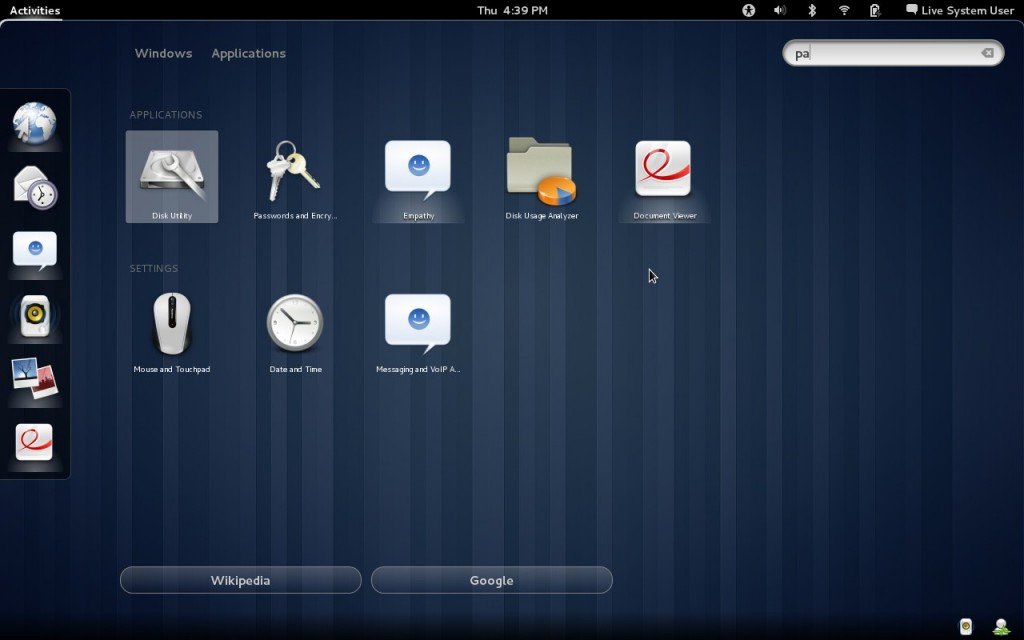
Task: Open the network Wi-Fi menu
Action: 843,10
